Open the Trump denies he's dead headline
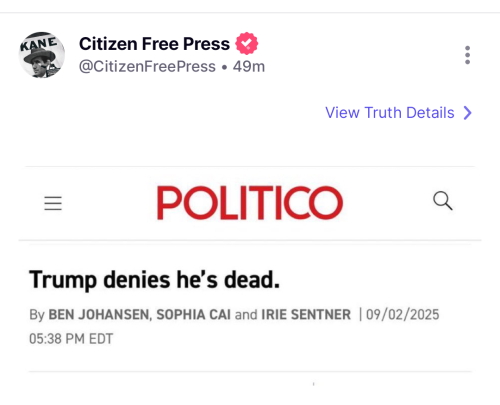 click(x=154, y=280)
